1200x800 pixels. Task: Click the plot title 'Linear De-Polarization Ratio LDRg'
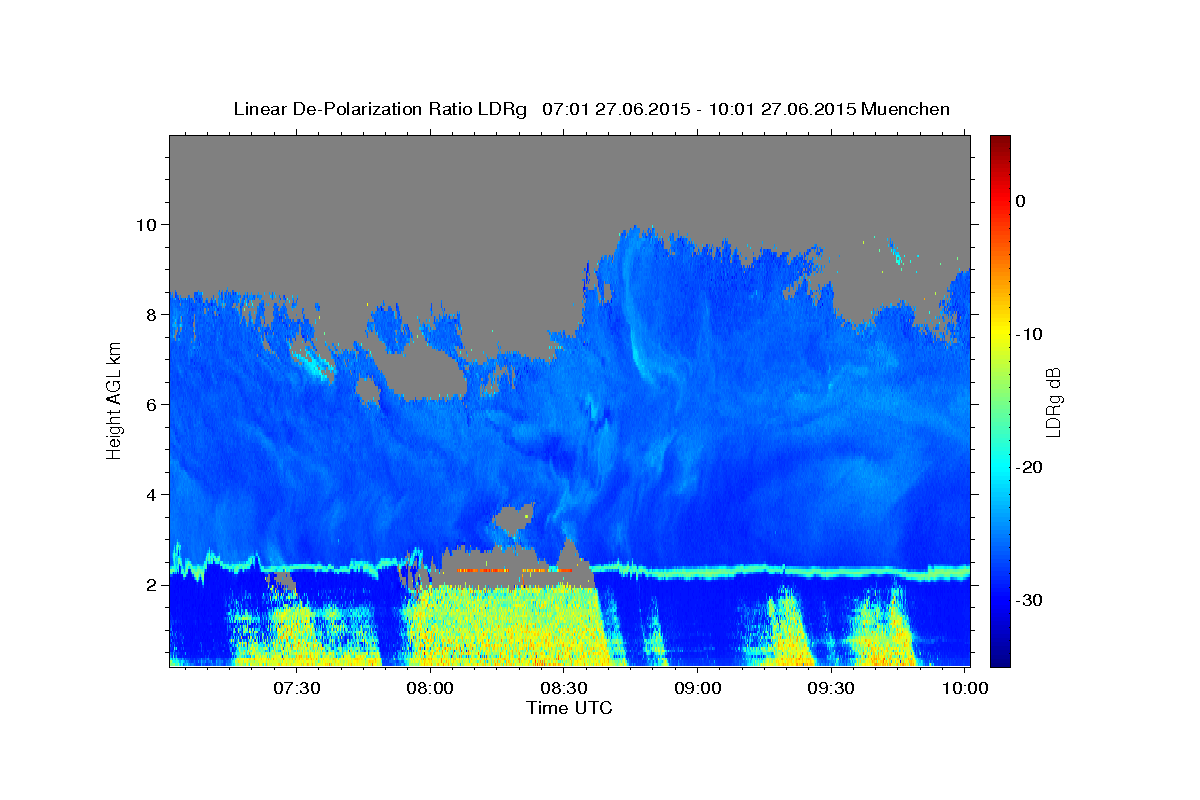click(380, 109)
